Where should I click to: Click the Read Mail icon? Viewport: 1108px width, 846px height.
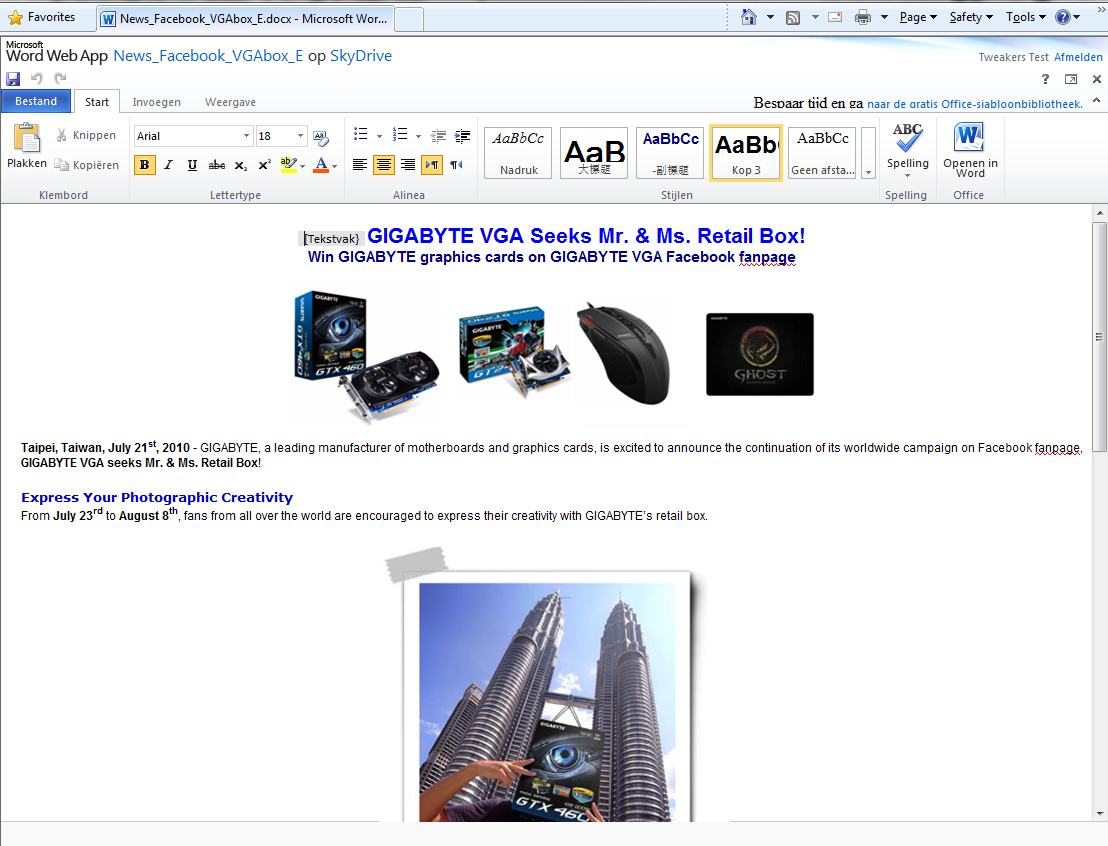point(835,17)
